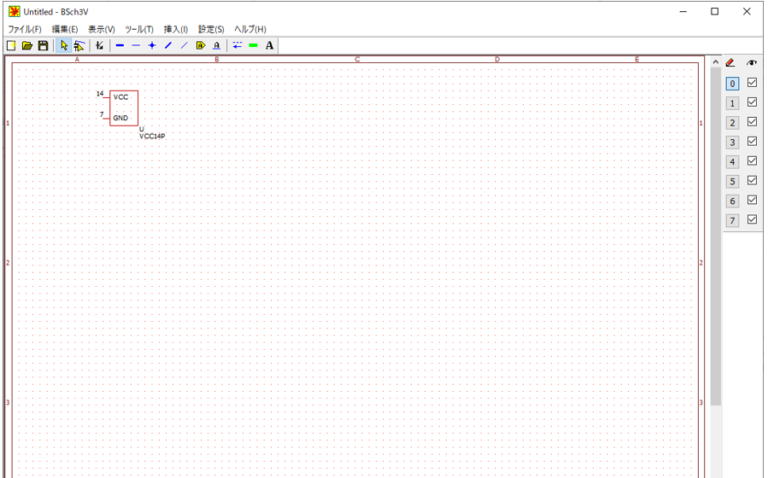Select the yellow Tag tool

point(200,45)
